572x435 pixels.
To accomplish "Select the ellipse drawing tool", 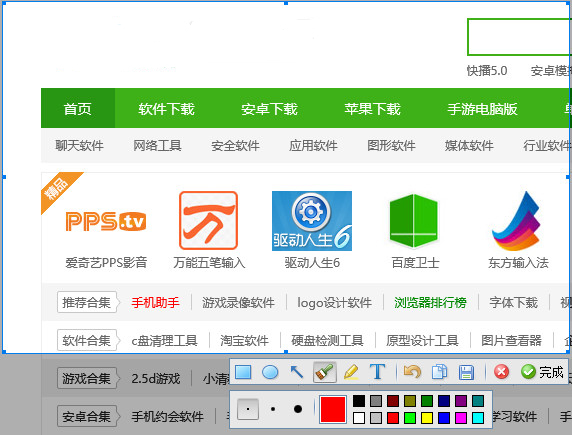I will tap(270, 372).
